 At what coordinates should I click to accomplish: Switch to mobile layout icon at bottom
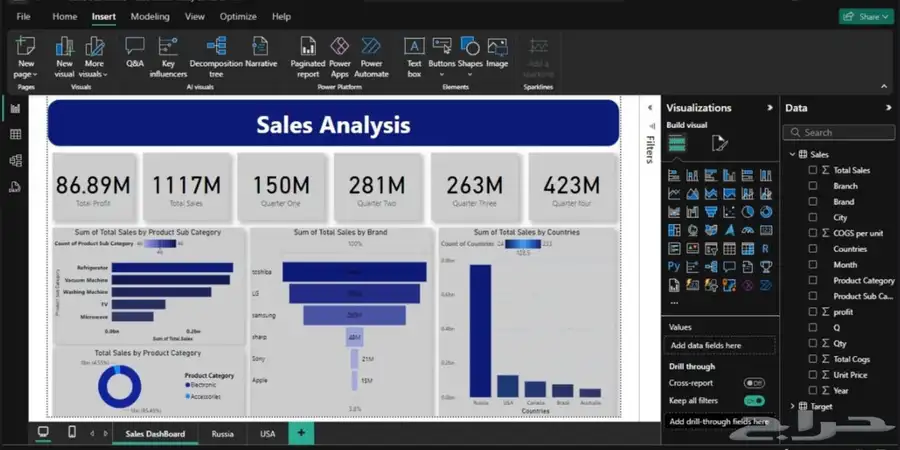click(72, 432)
